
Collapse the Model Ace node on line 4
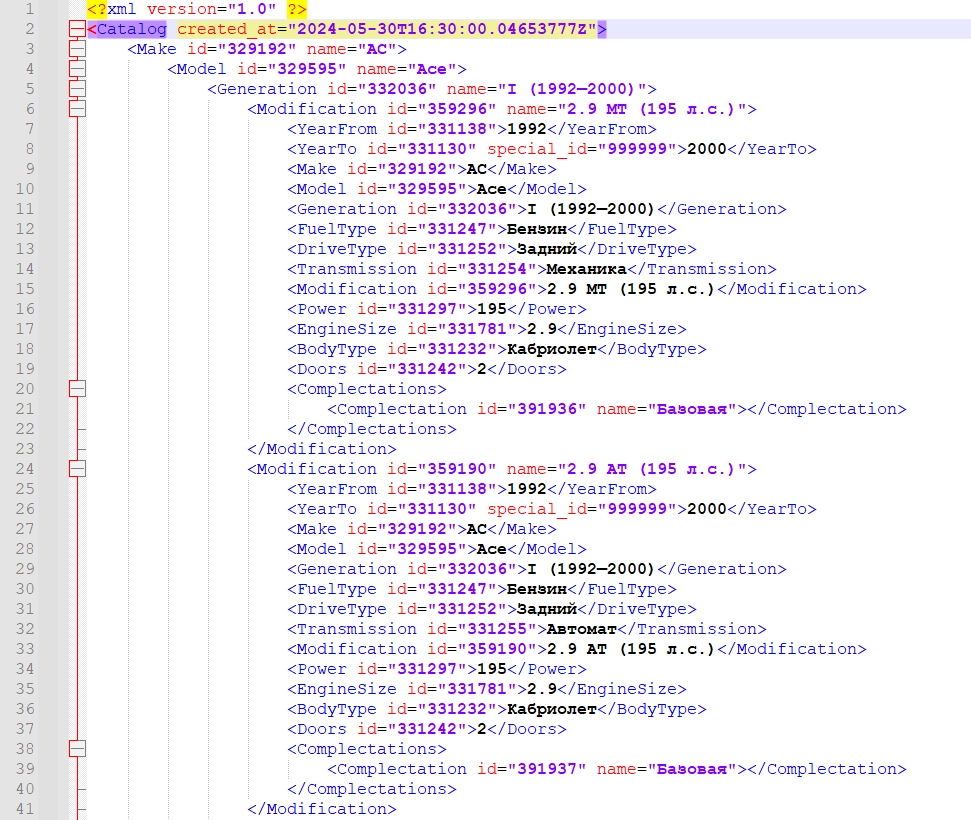77,69
